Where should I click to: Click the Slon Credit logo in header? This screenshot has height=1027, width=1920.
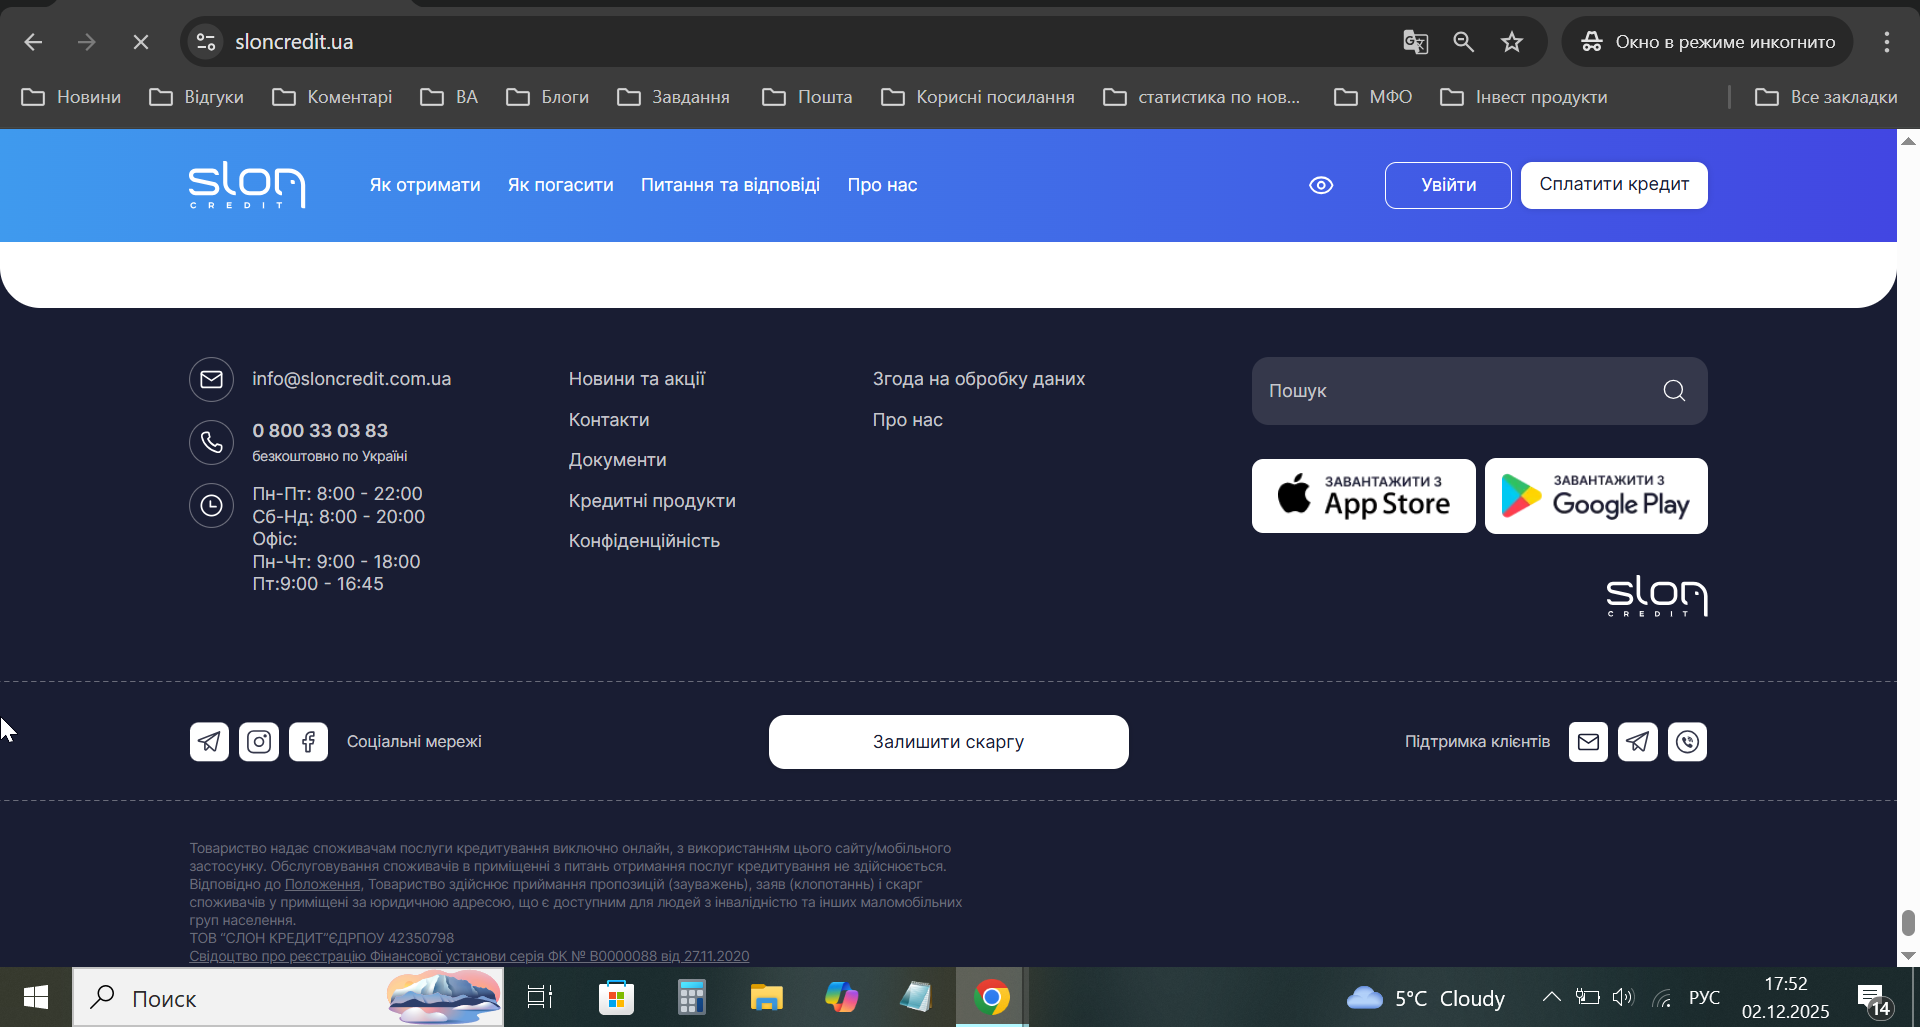pos(247,185)
